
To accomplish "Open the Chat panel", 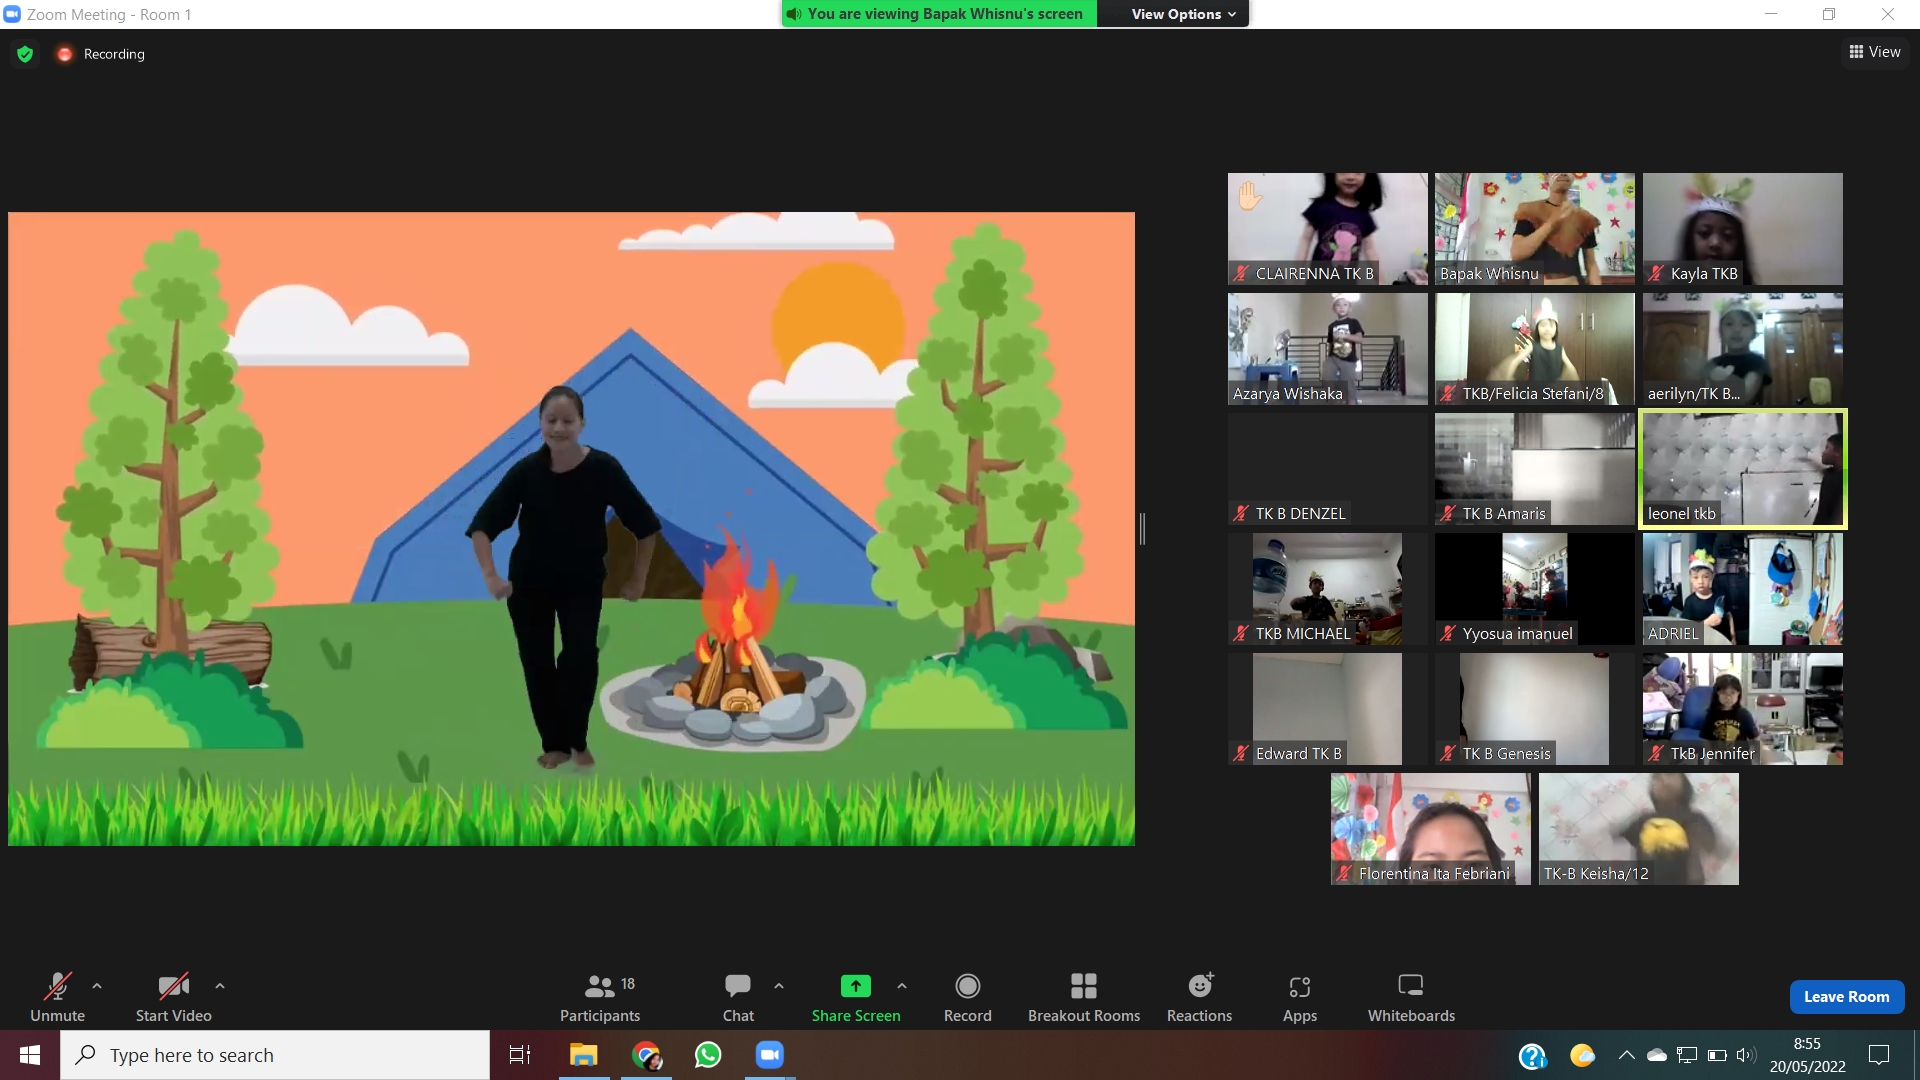I will 738,997.
